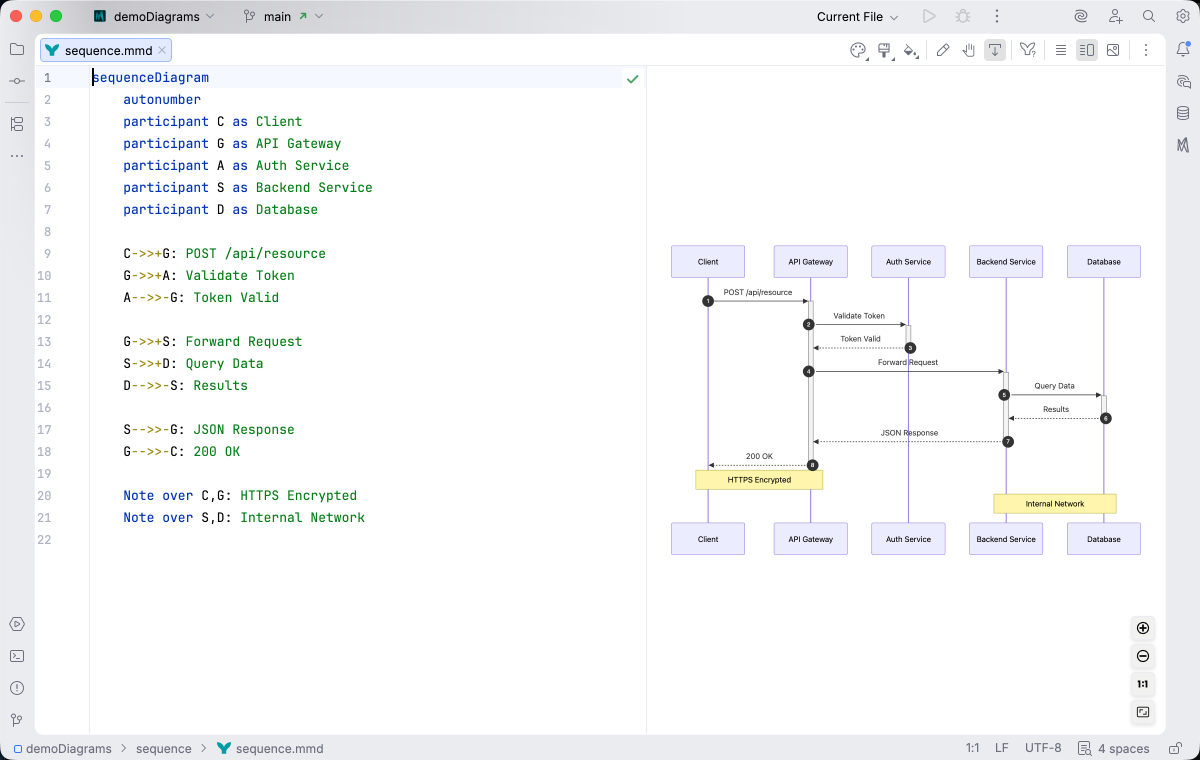Open the demoDiagrams project dropdown
The width and height of the screenshot is (1200, 760).
click(154, 16)
